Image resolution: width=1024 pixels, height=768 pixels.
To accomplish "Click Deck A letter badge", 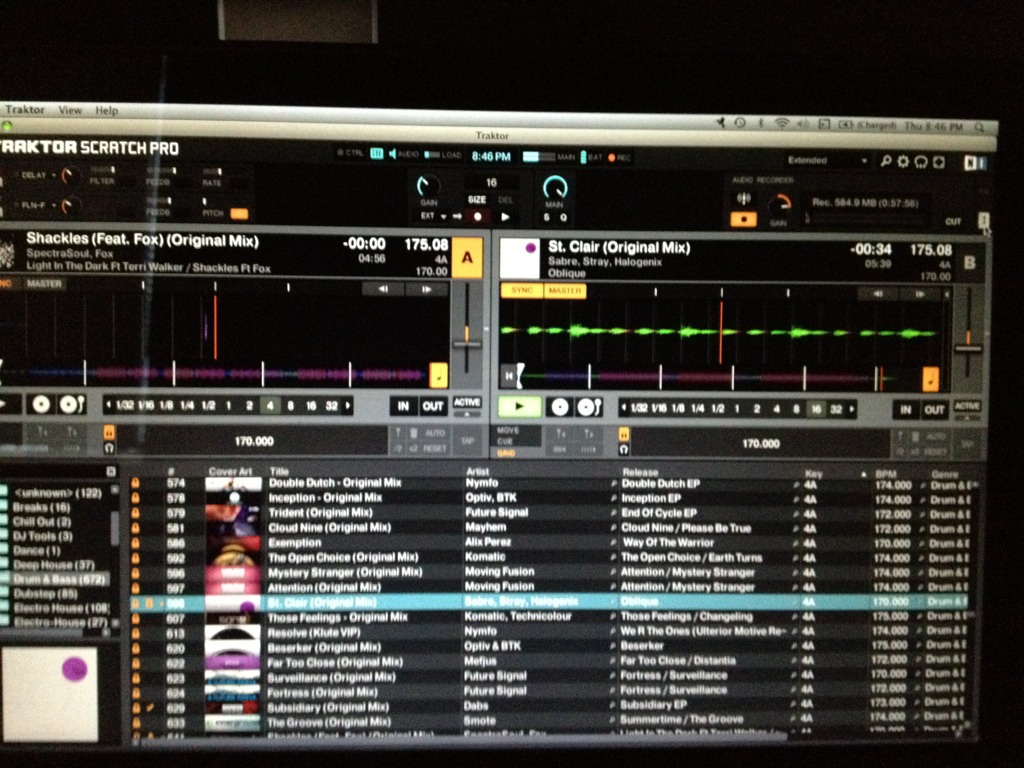I will [466, 257].
